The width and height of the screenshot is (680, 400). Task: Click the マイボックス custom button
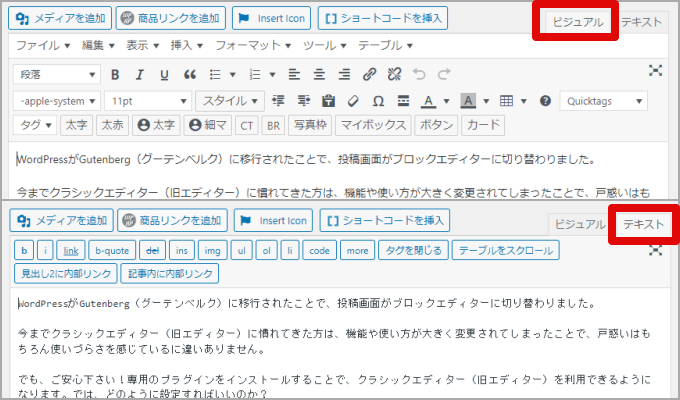click(x=373, y=125)
